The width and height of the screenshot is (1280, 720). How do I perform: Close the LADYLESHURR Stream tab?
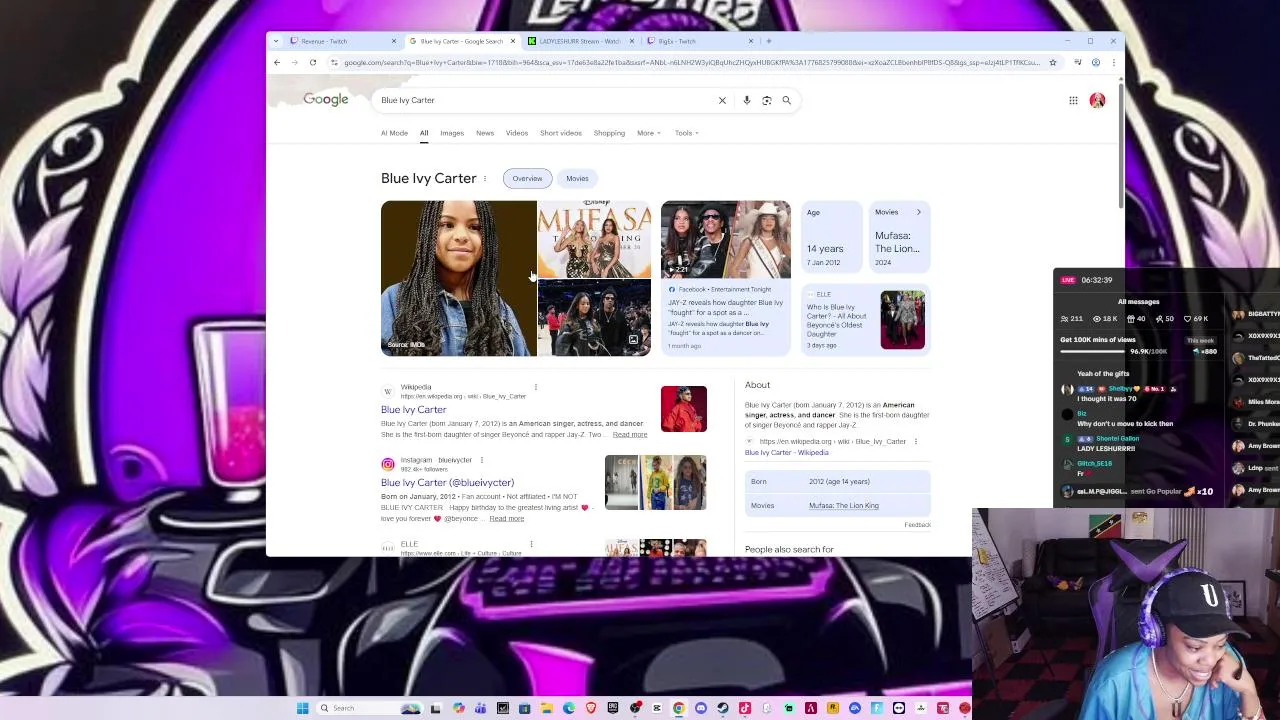[x=632, y=41]
